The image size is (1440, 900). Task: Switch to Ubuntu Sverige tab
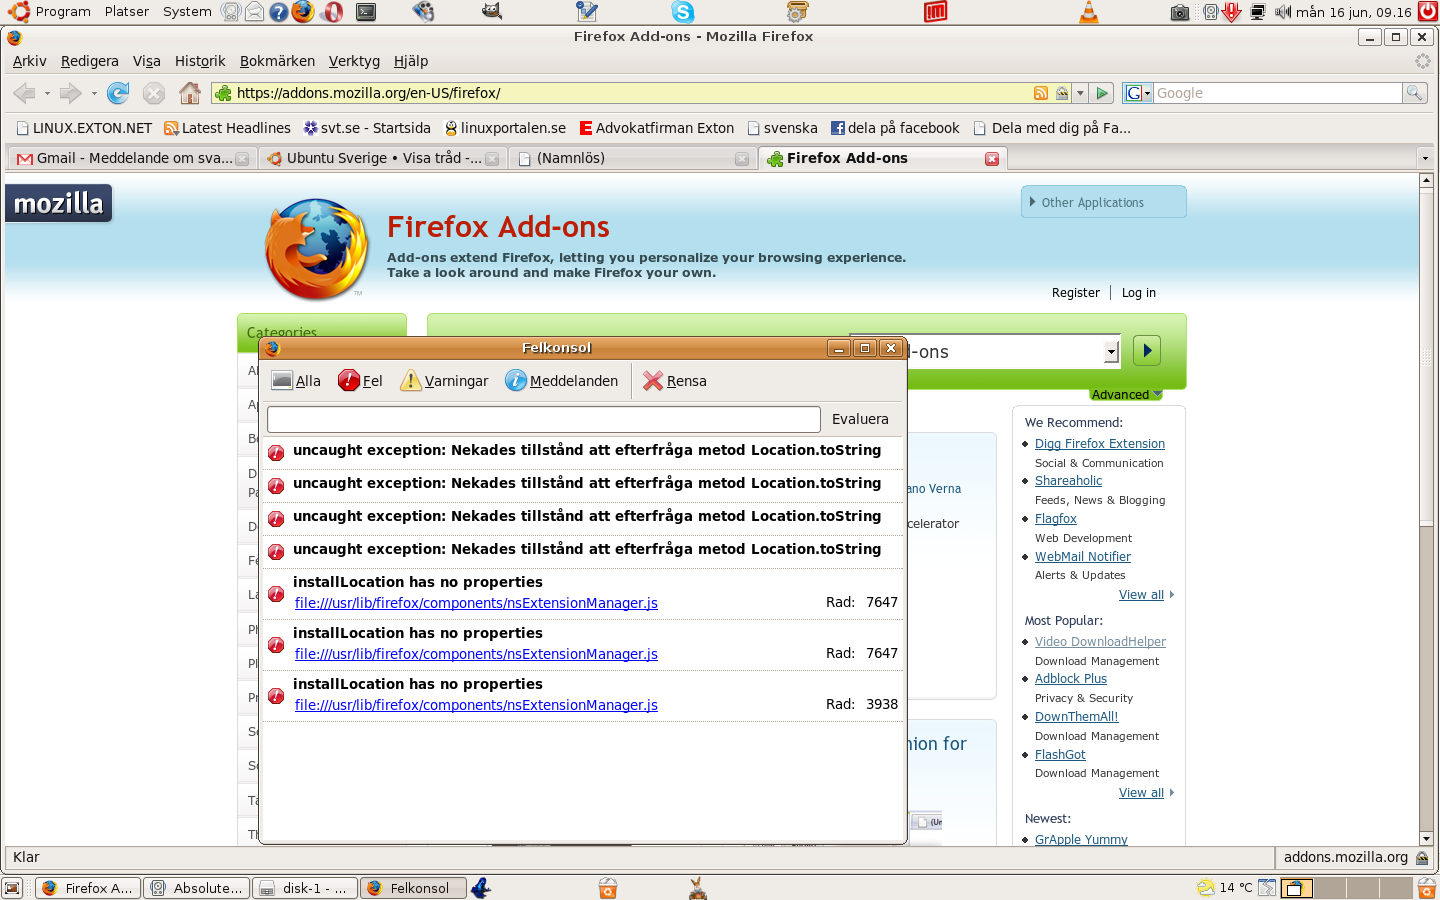coord(383,158)
